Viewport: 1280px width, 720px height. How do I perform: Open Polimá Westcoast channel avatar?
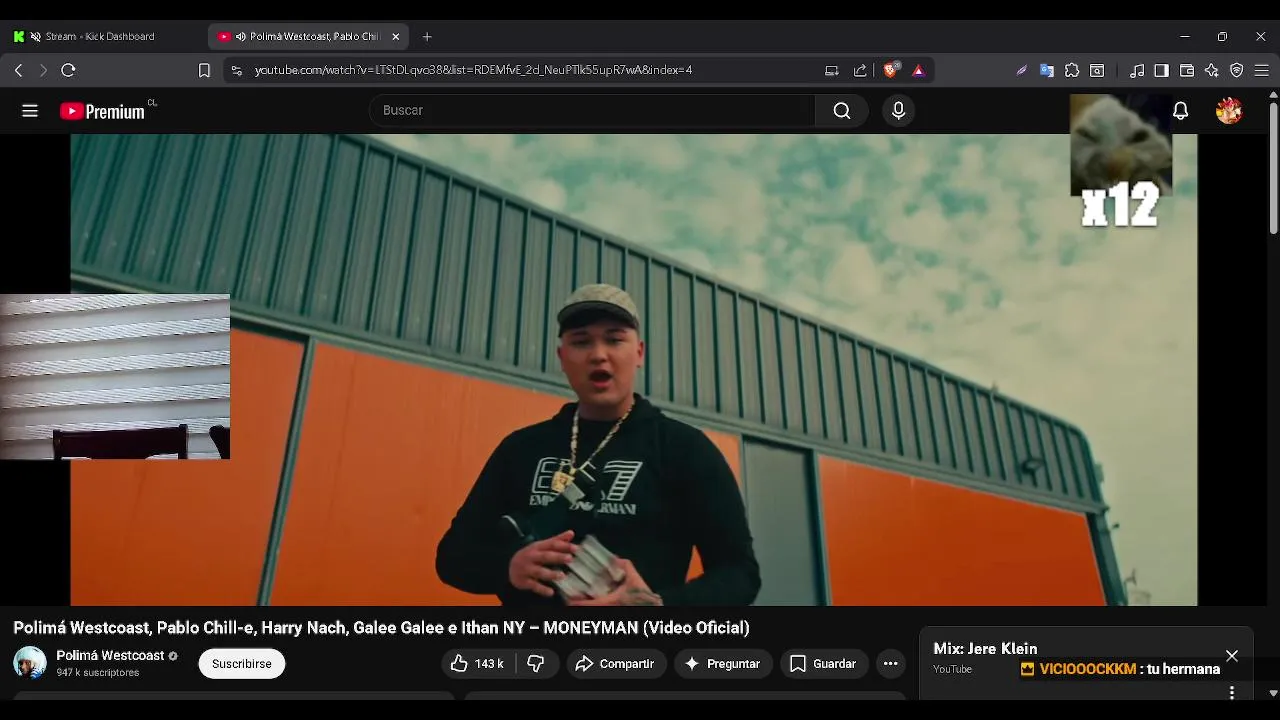click(30, 663)
